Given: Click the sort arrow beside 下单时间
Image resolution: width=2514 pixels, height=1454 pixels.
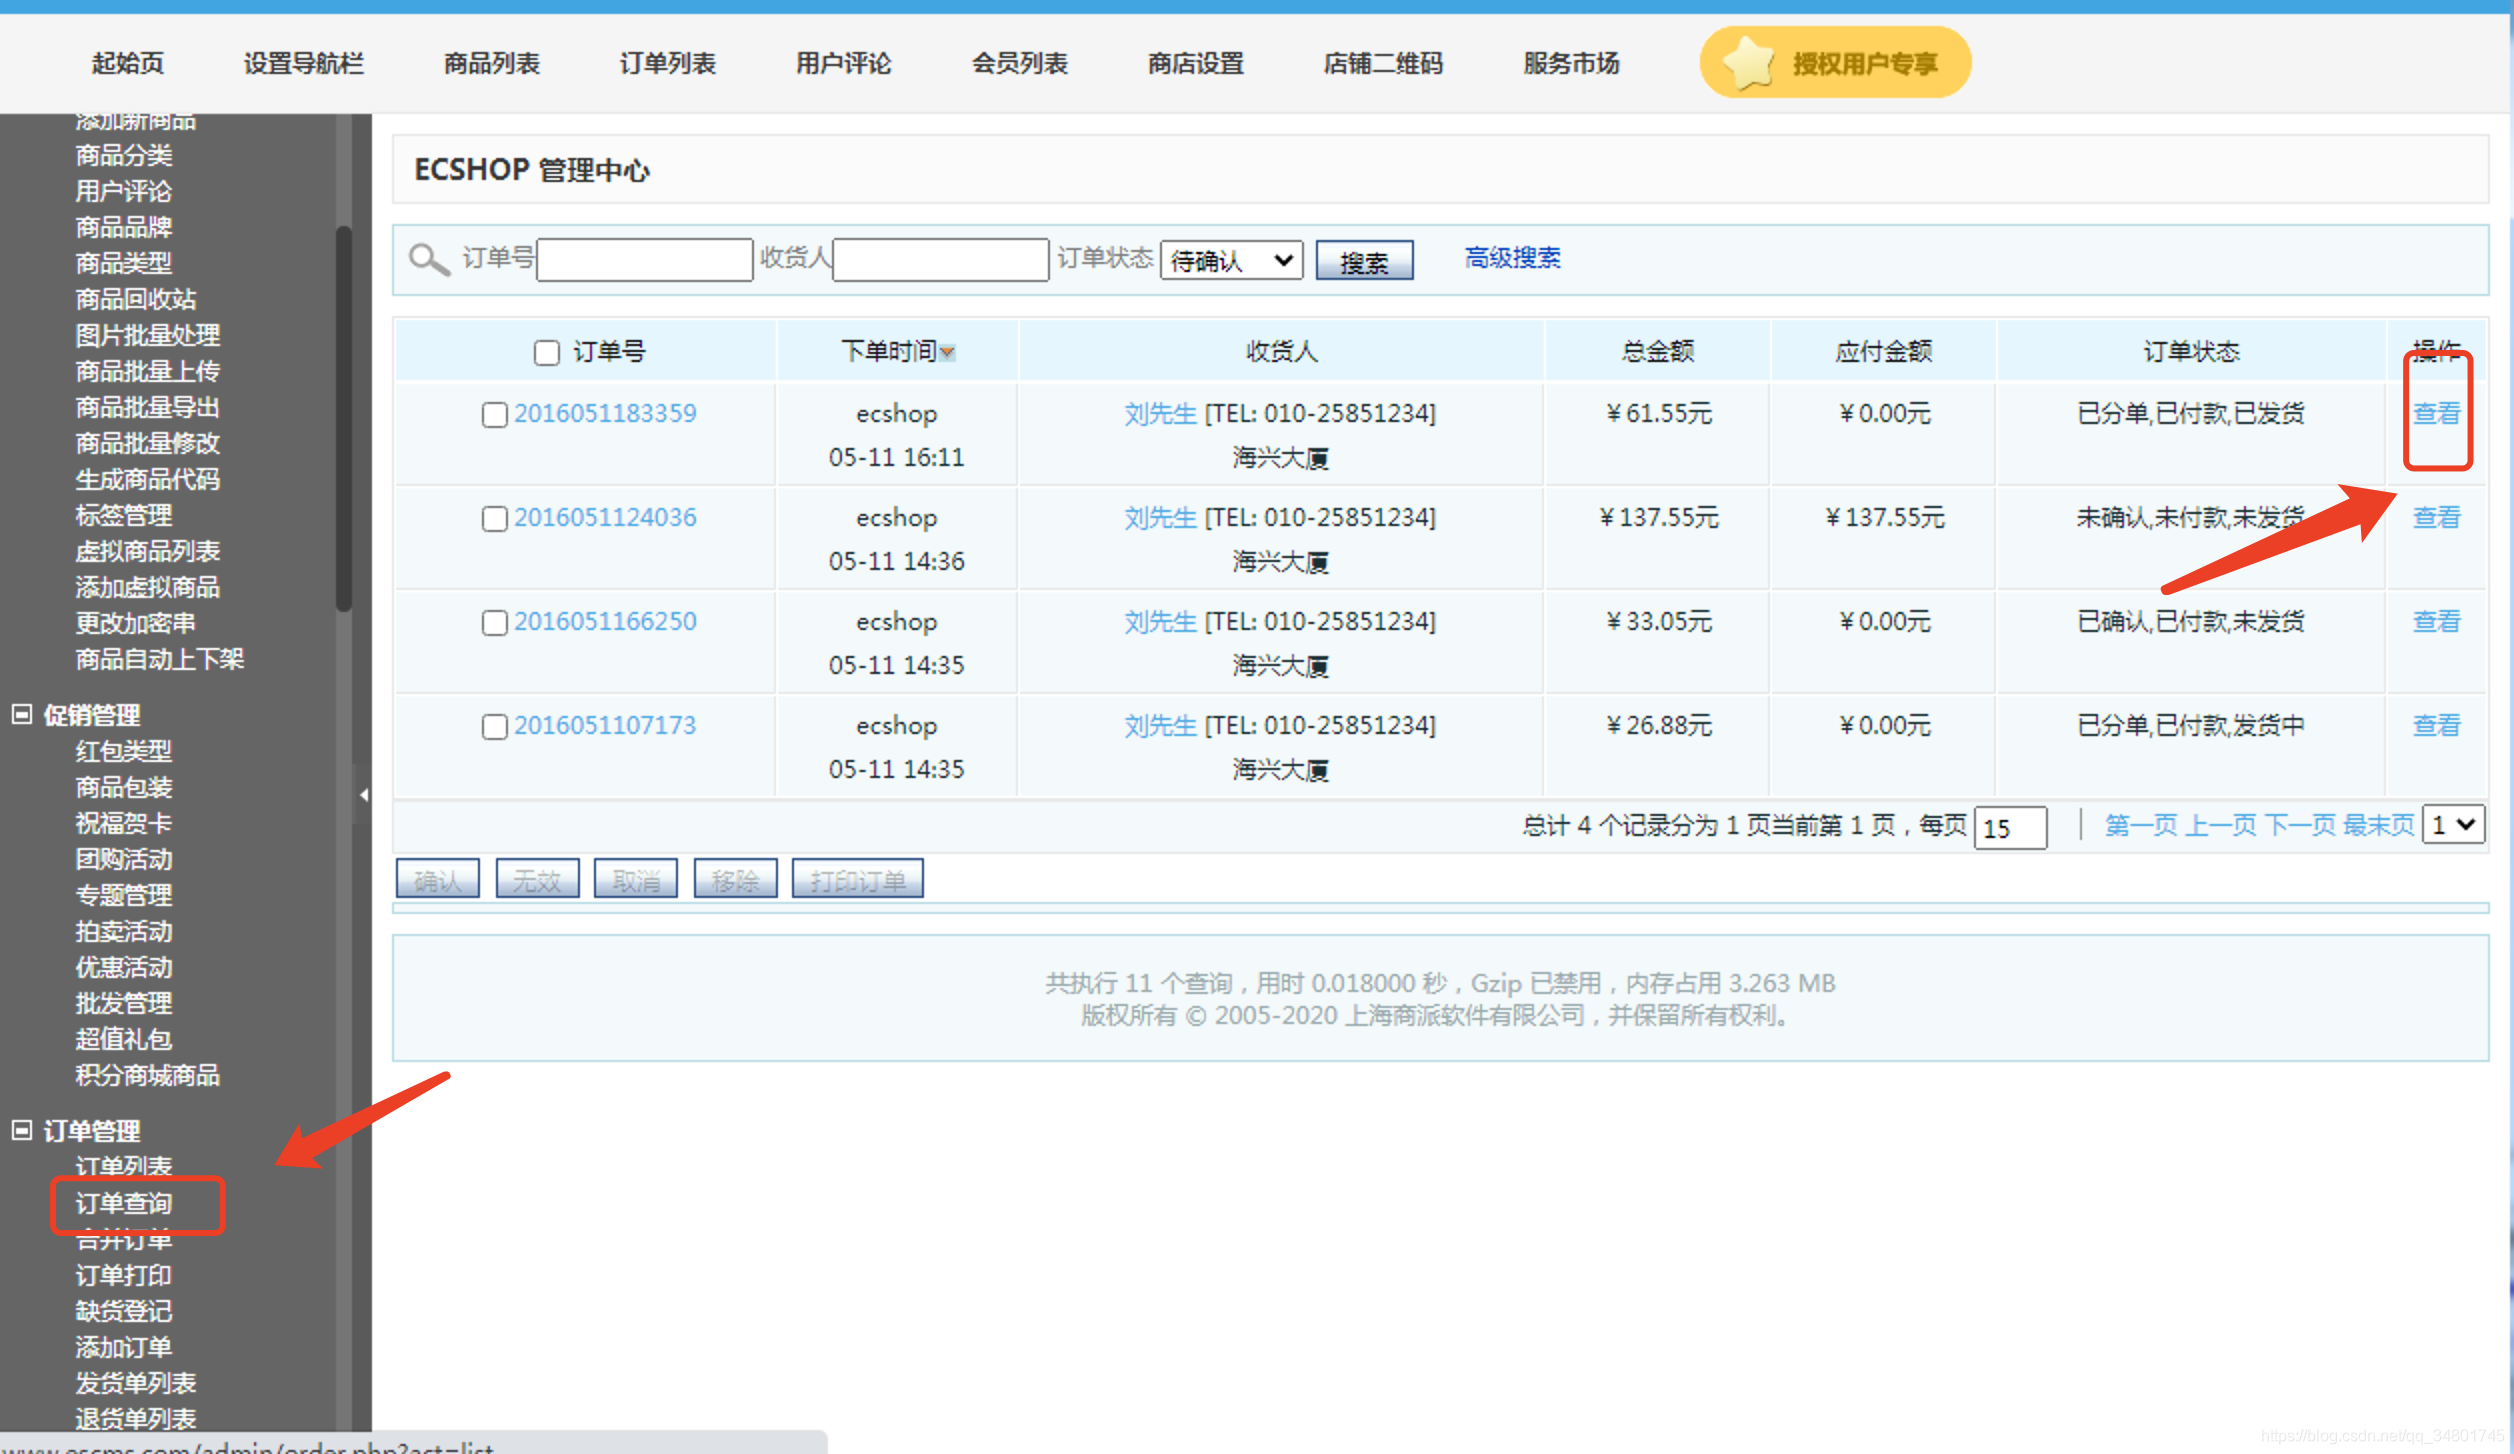Looking at the screenshot, I should click(x=947, y=353).
